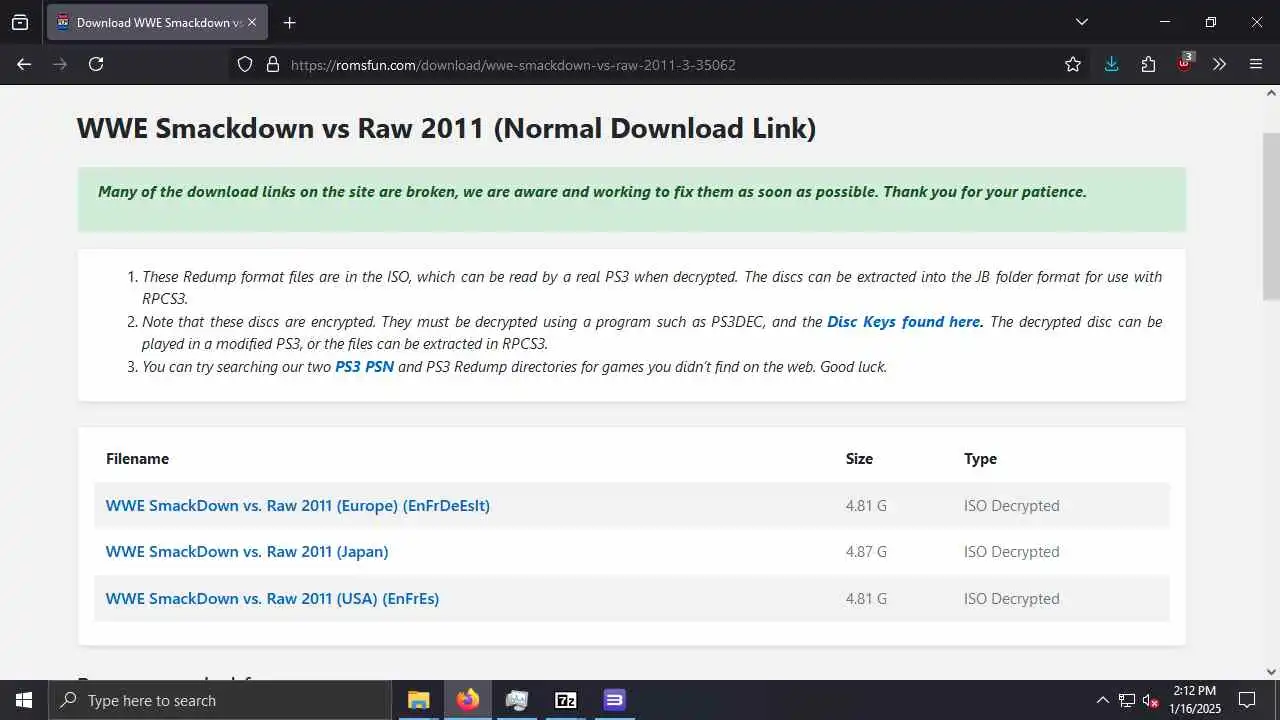The image size is (1280, 720).
Task: Open the Extensions puzzle icon
Action: (1148, 64)
